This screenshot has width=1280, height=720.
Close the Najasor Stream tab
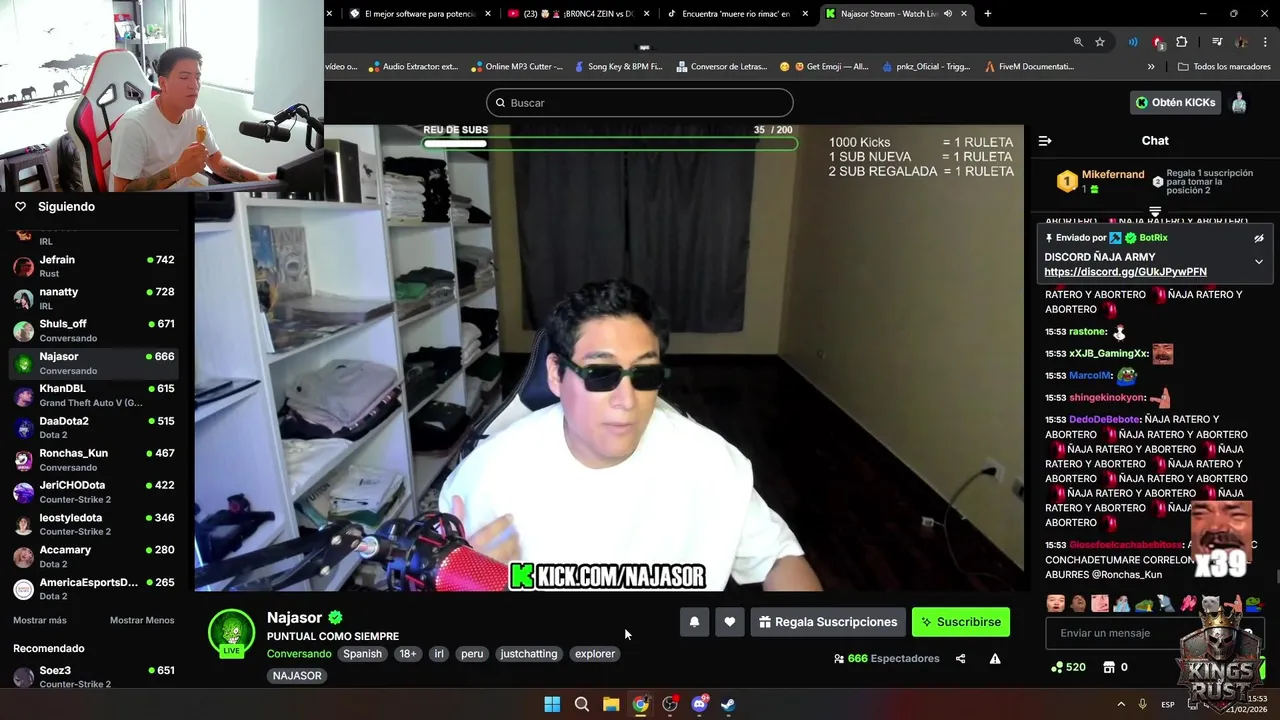(x=964, y=14)
